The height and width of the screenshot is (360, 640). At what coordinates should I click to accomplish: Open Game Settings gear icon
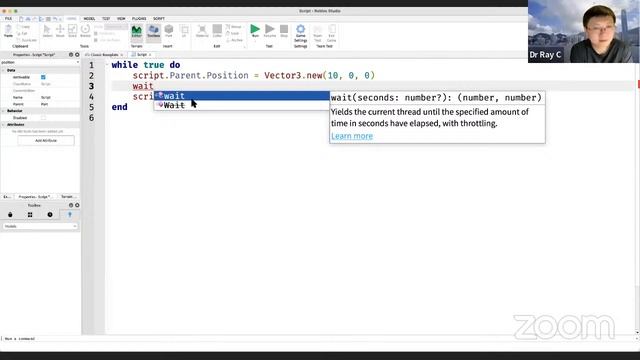point(300,33)
